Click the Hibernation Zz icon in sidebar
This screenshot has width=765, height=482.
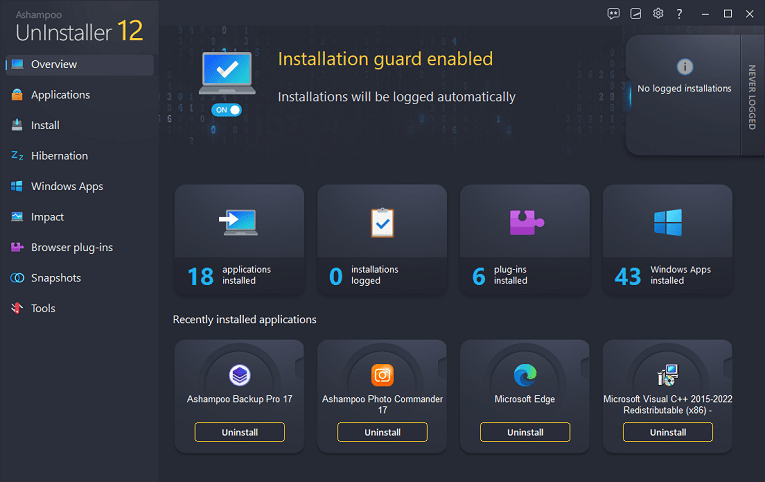(17, 156)
